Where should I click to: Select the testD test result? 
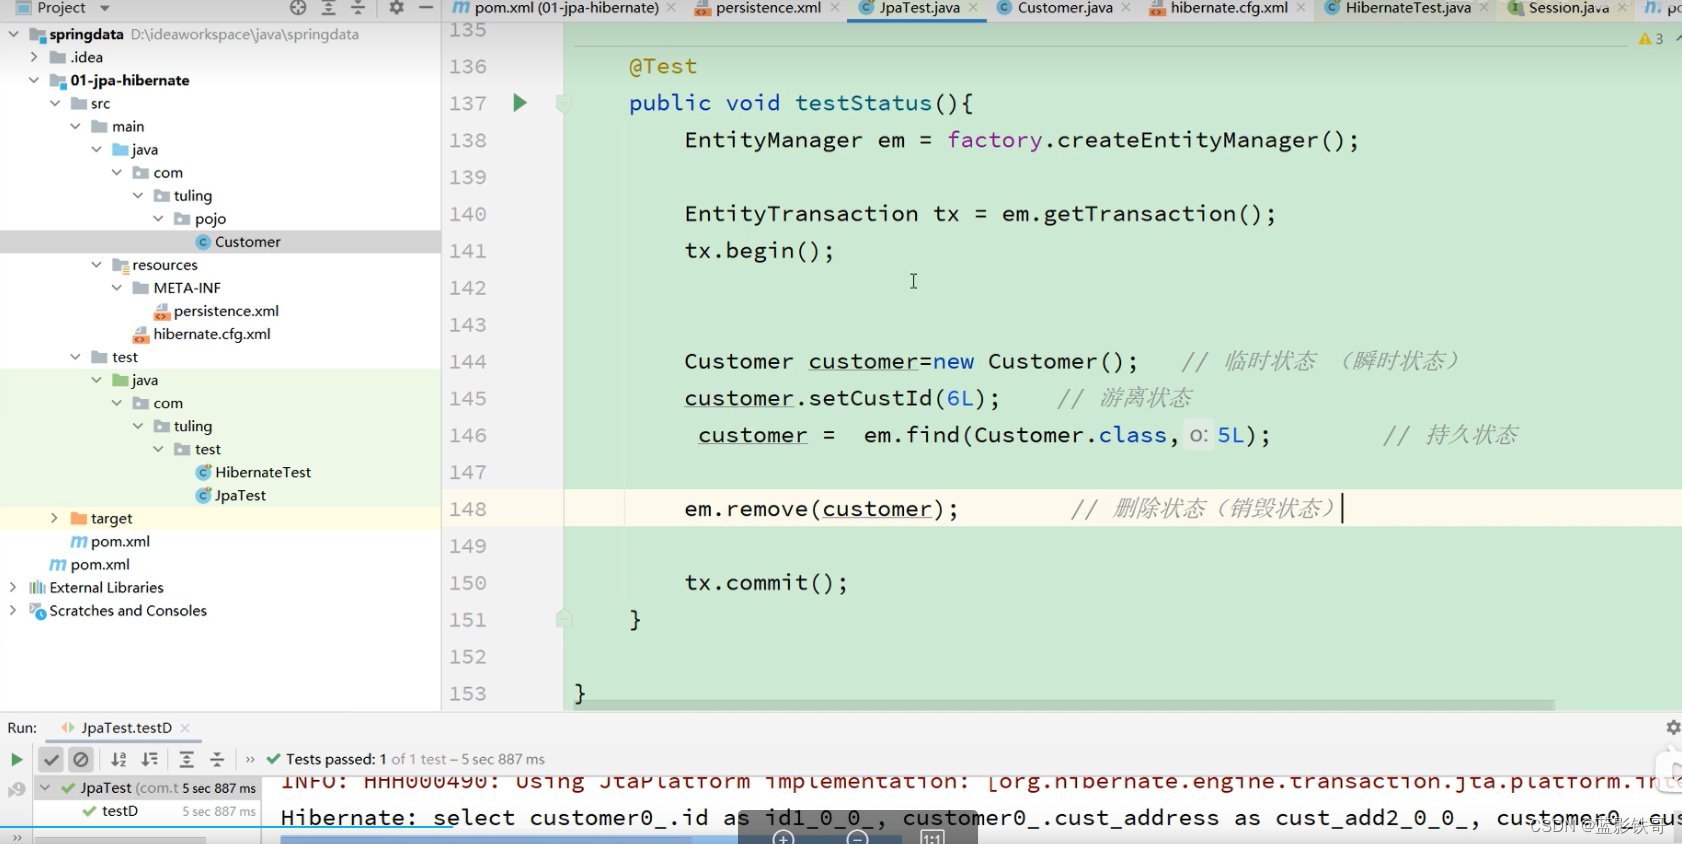point(119,811)
